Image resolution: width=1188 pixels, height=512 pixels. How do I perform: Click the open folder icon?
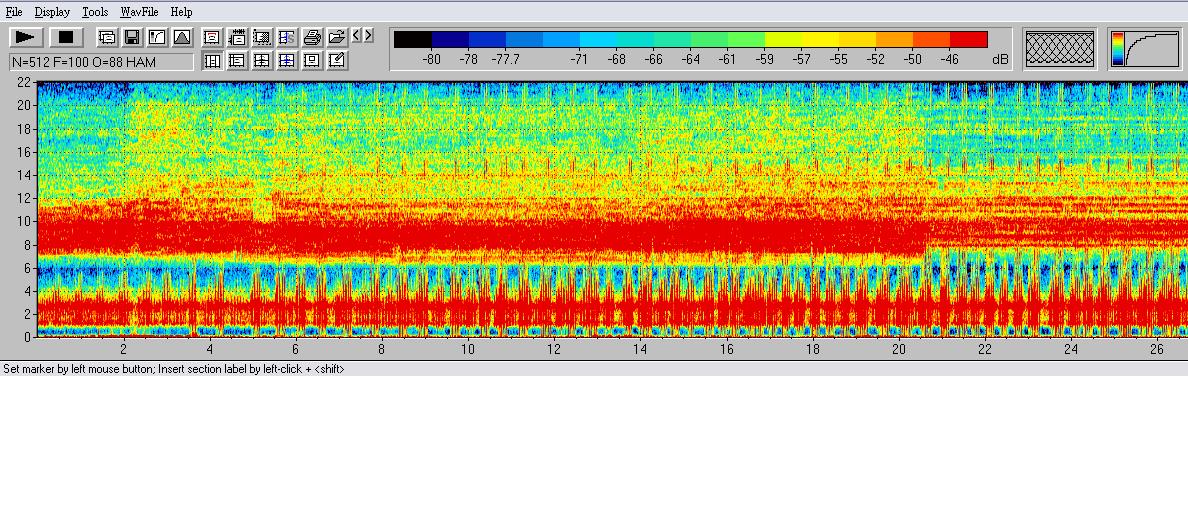tap(337, 38)
